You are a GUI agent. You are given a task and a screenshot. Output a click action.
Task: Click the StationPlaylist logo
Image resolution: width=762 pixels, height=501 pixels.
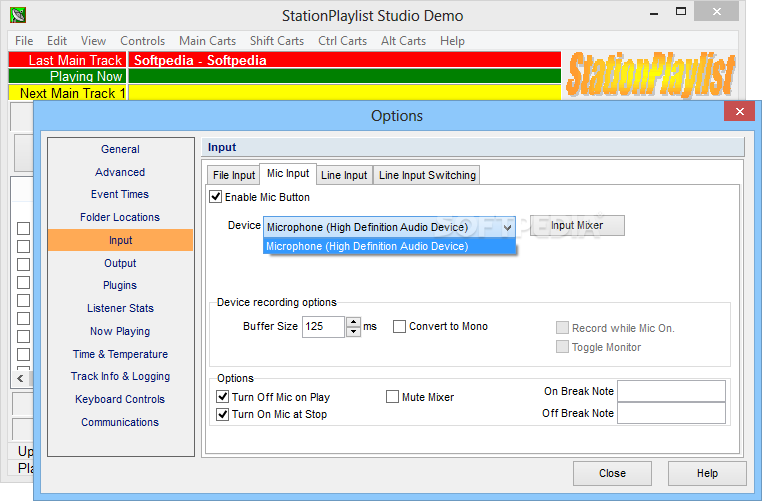pos(651,74)
